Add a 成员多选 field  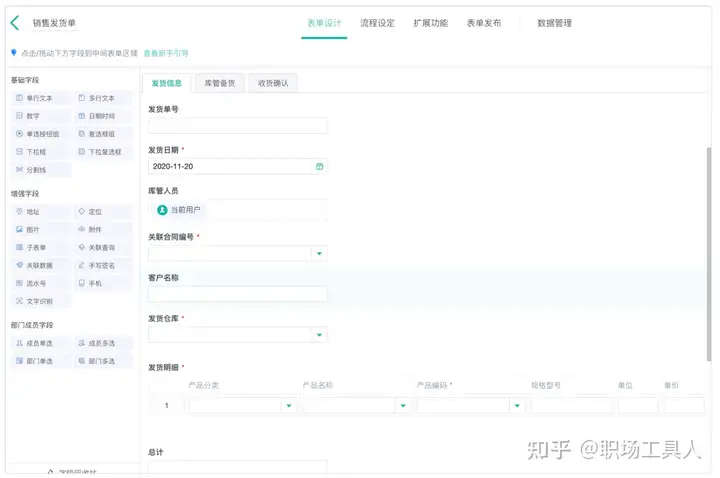(103, 343)
